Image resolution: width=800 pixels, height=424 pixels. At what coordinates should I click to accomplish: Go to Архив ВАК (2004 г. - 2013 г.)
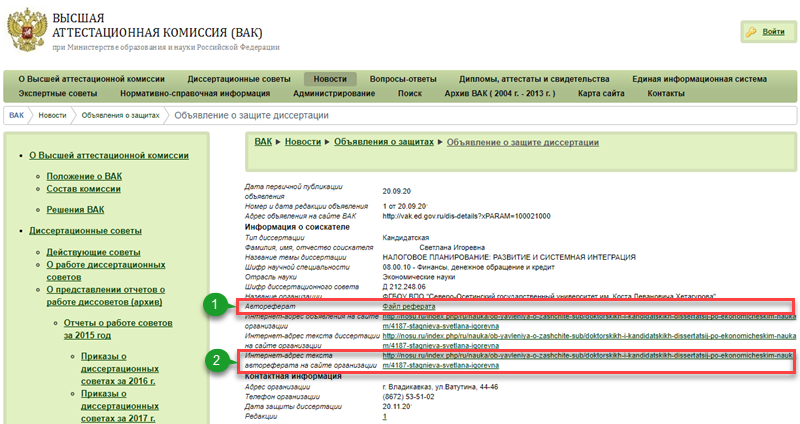[502, 93]
